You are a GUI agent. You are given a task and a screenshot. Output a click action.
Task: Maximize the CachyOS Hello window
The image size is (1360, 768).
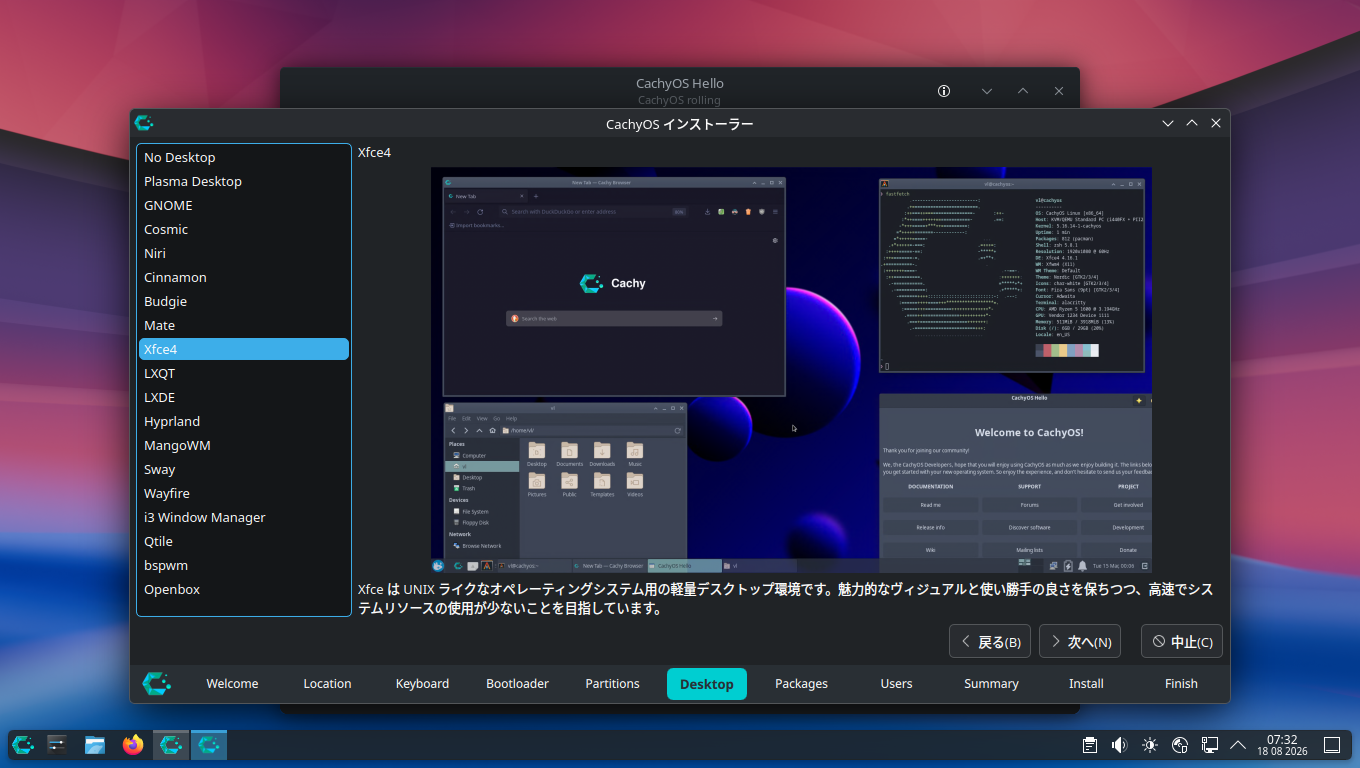[x=1023, y=91]
